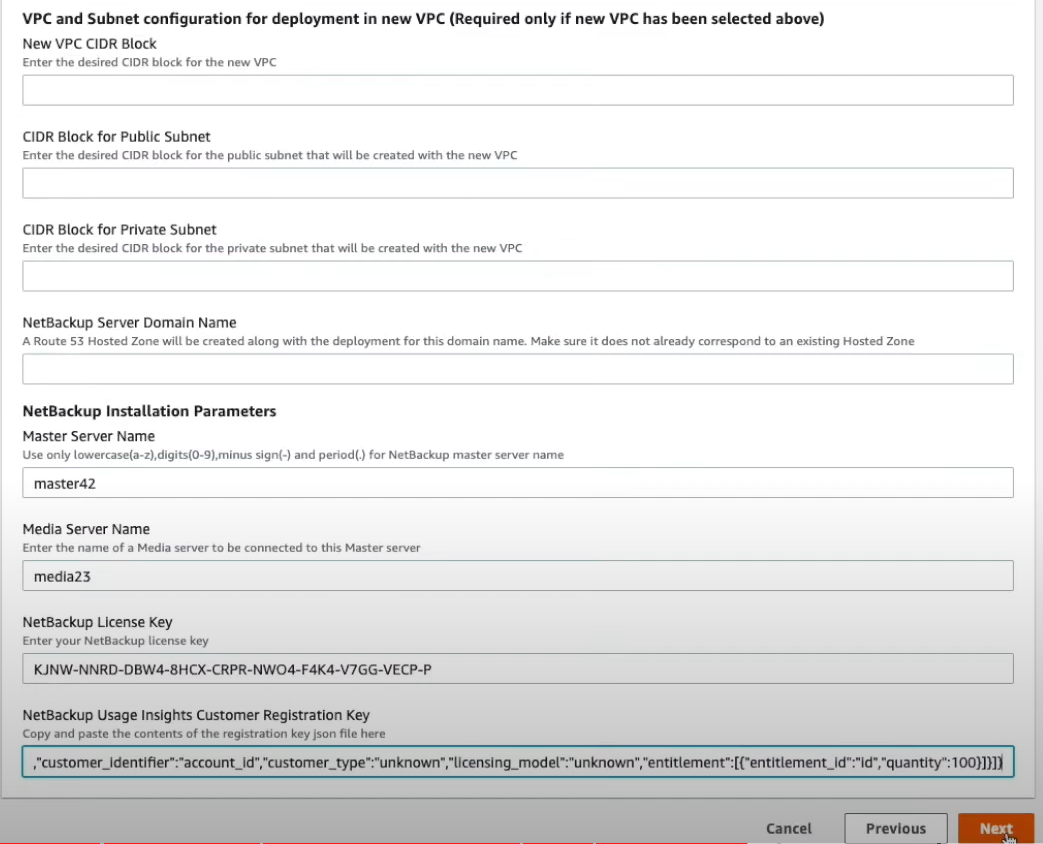
Task: Click the 'Use only lowercase(a-z)' hint text
Action: [293, 455]
